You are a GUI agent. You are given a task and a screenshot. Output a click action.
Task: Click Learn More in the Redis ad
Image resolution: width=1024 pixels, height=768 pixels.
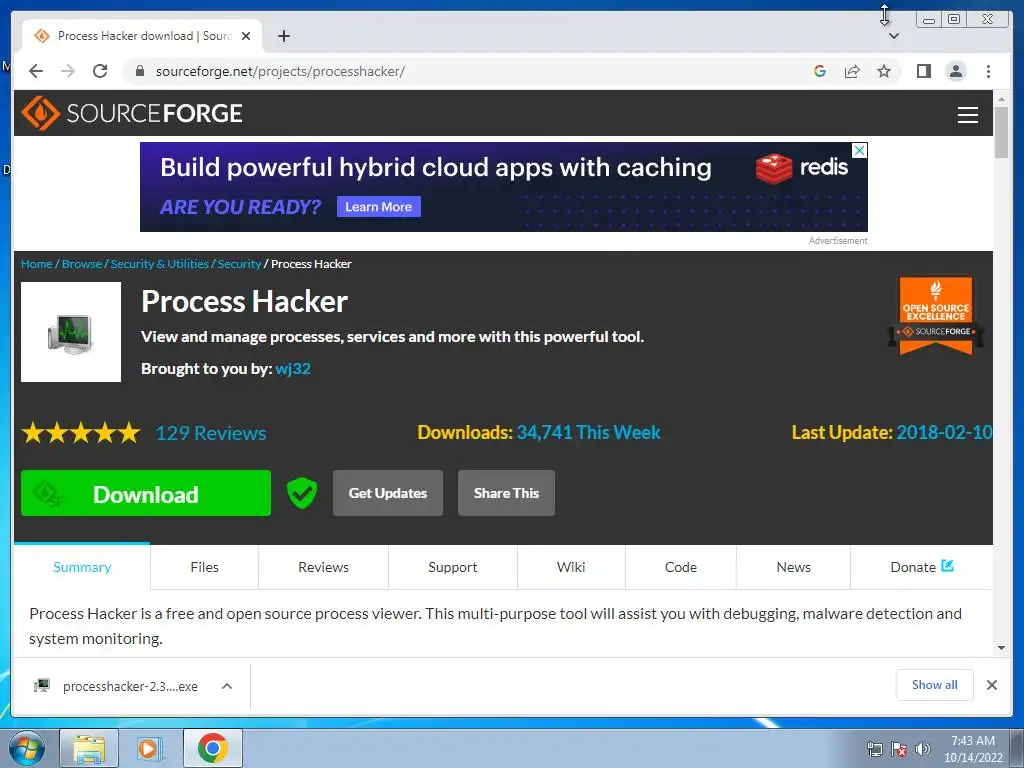378,206
